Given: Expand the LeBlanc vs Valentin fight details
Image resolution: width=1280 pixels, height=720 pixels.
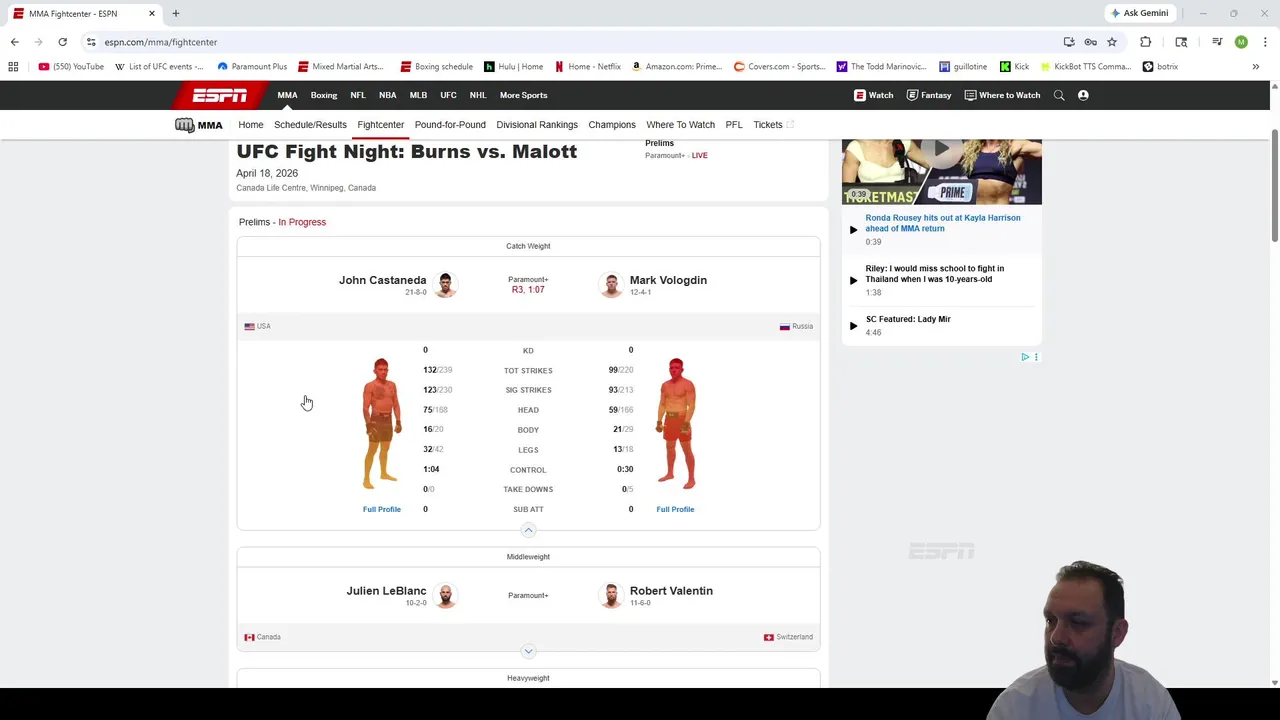Looking at the screenshot, I should (528, 651).
